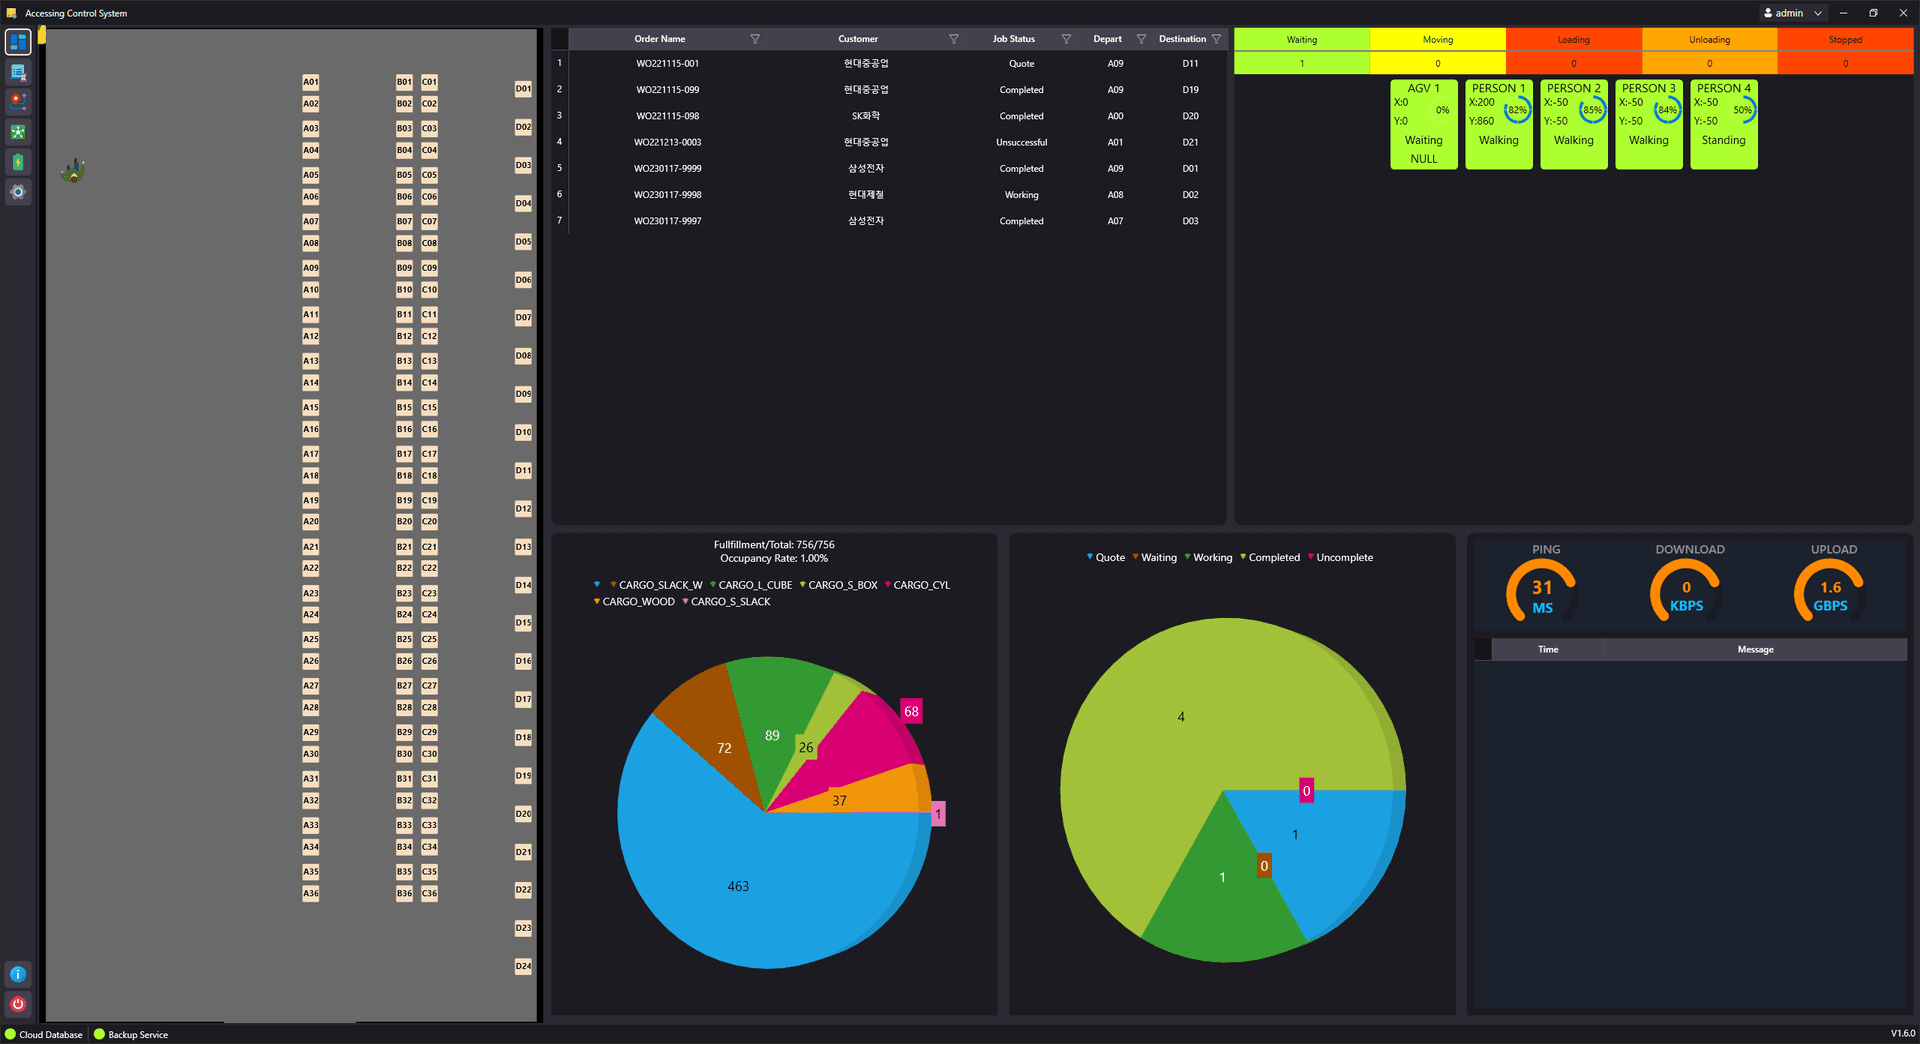Select order row WO230117-9998
The image size is (1920, 1044).
(667, 195)
